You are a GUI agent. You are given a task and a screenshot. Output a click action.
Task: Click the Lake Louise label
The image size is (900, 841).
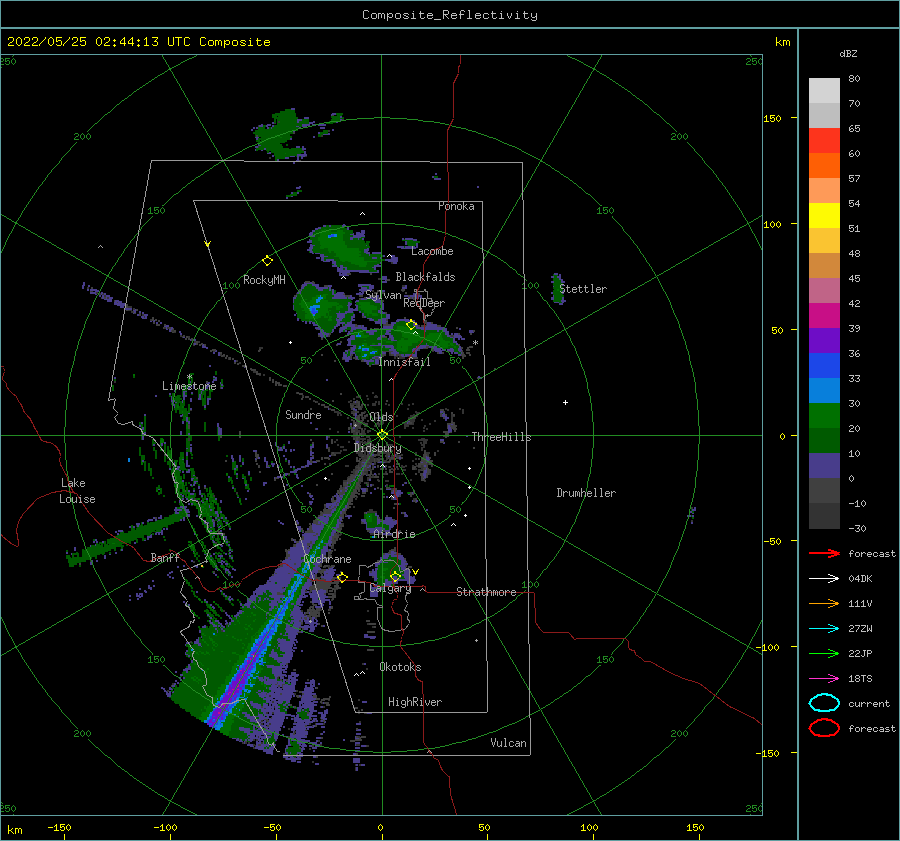pyautogui.click(x=77, y=491)
